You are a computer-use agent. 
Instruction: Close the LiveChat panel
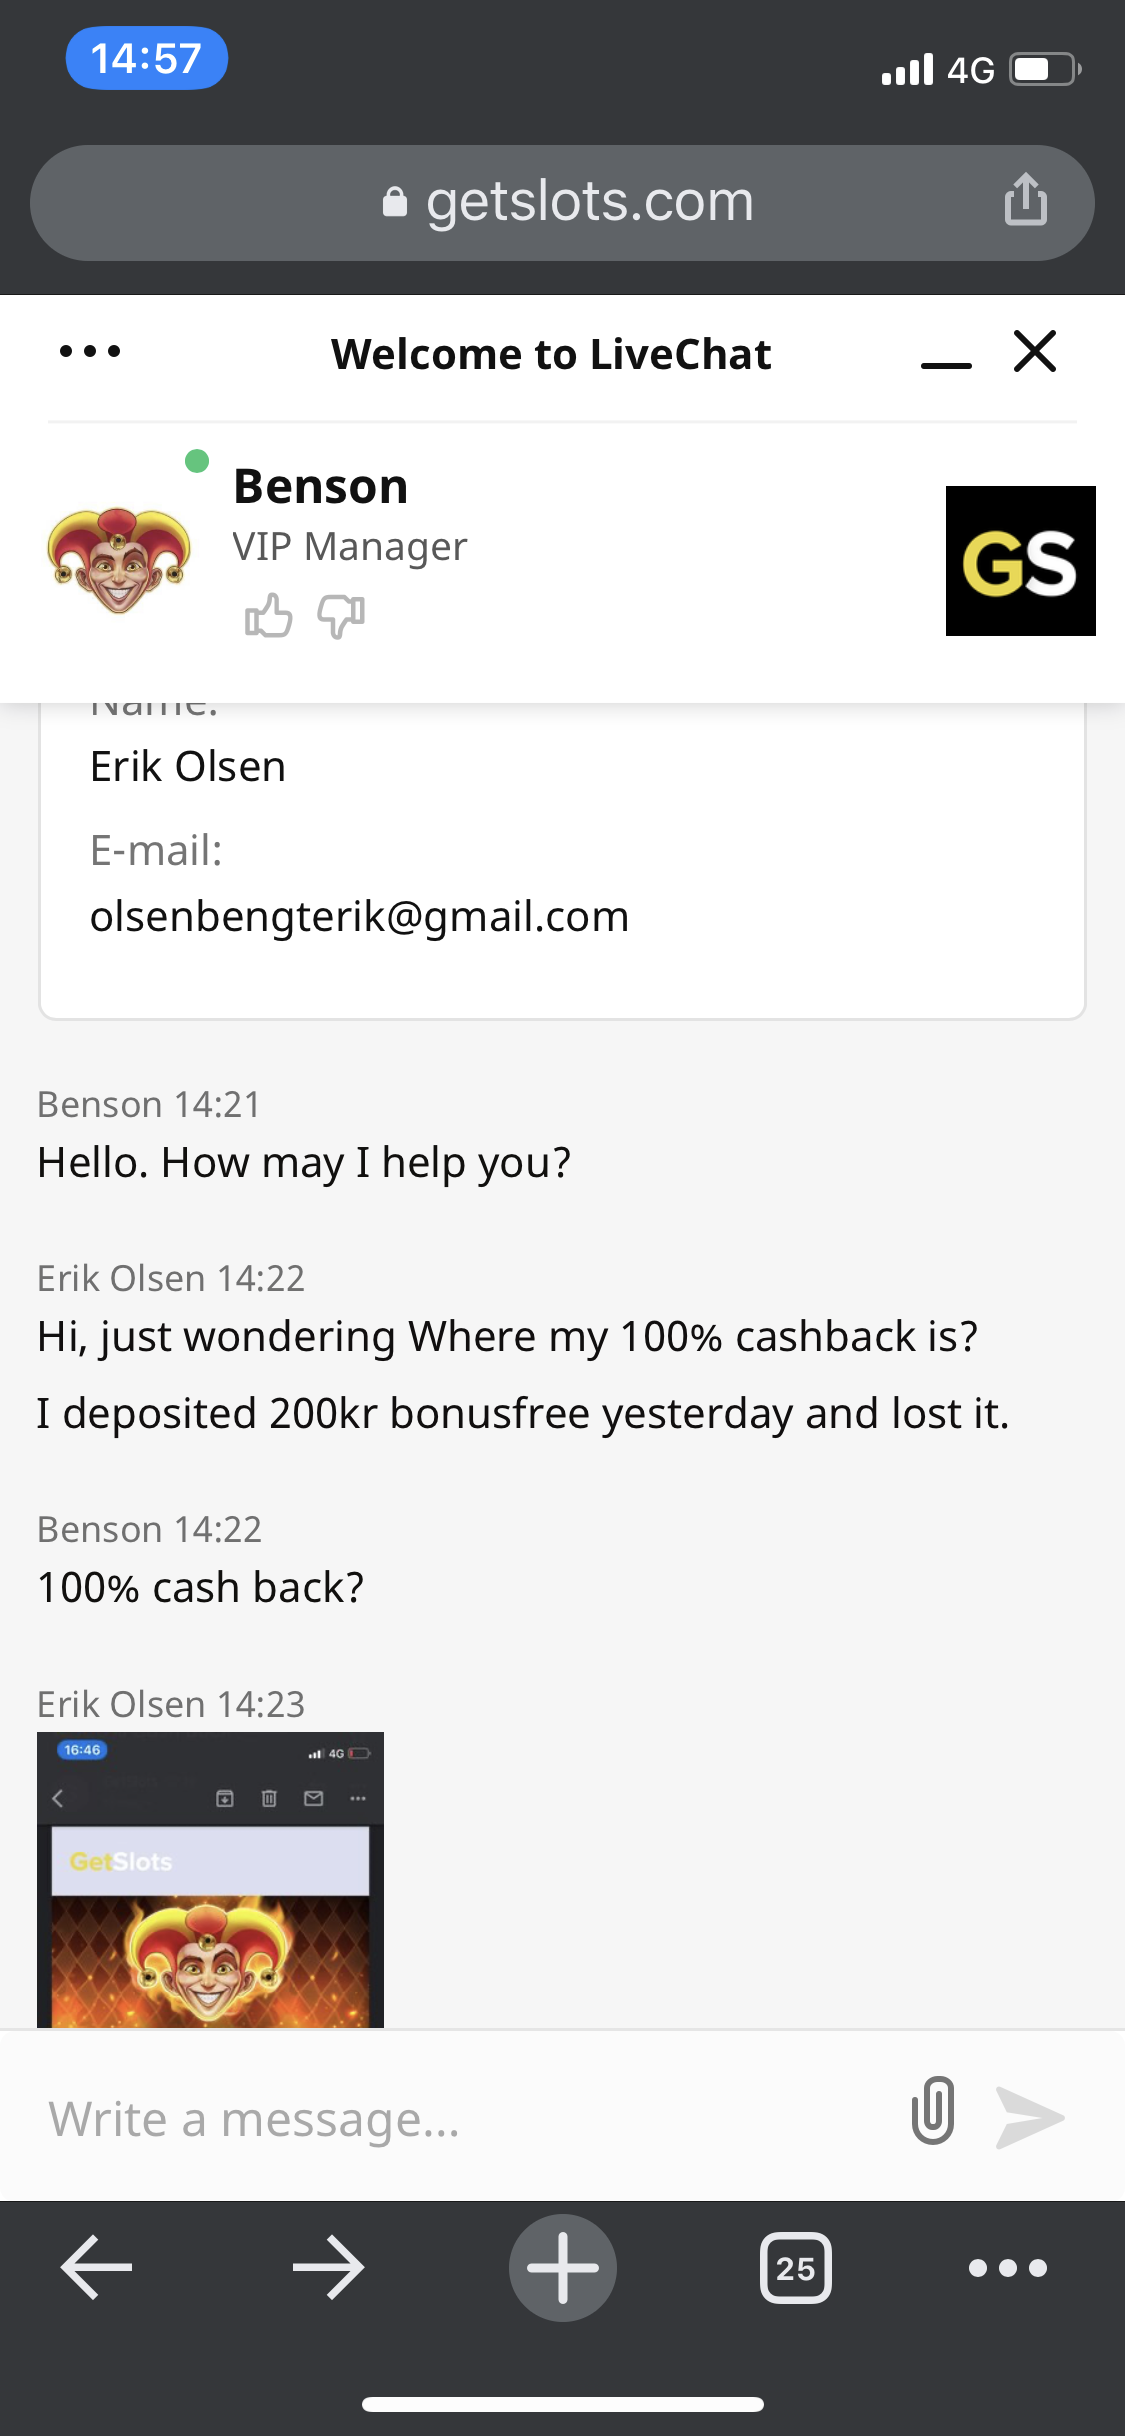pos(1035,351)
